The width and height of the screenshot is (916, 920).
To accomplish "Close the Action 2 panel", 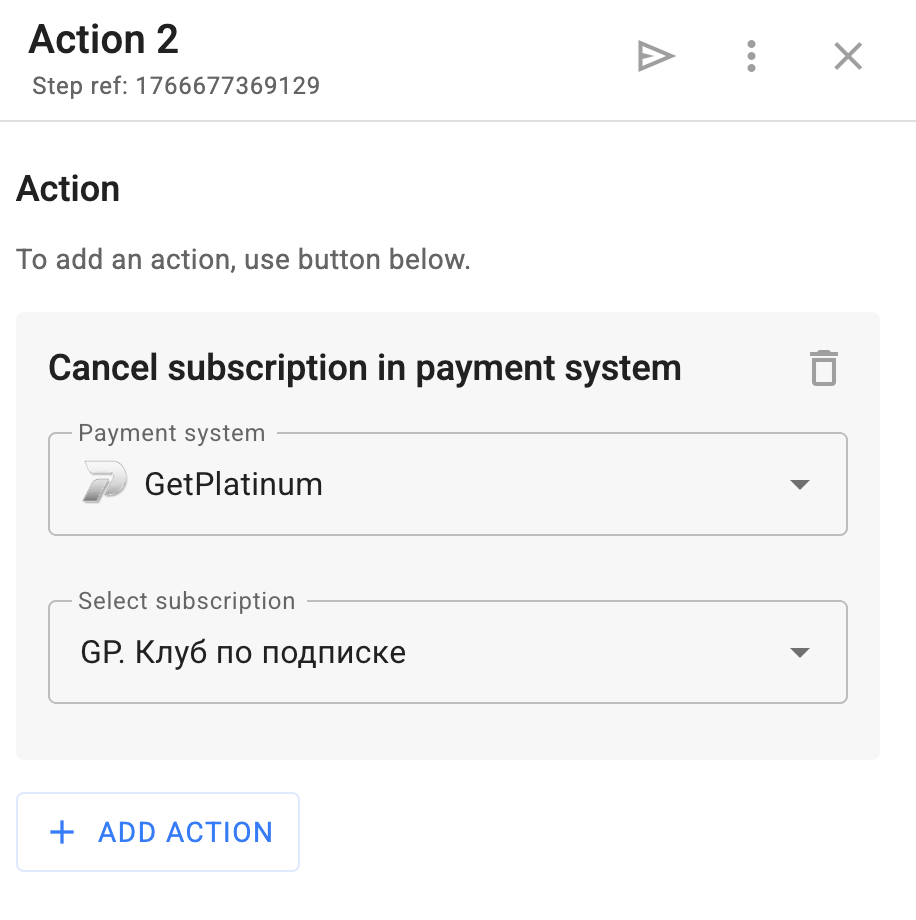I will click(848, 56).
